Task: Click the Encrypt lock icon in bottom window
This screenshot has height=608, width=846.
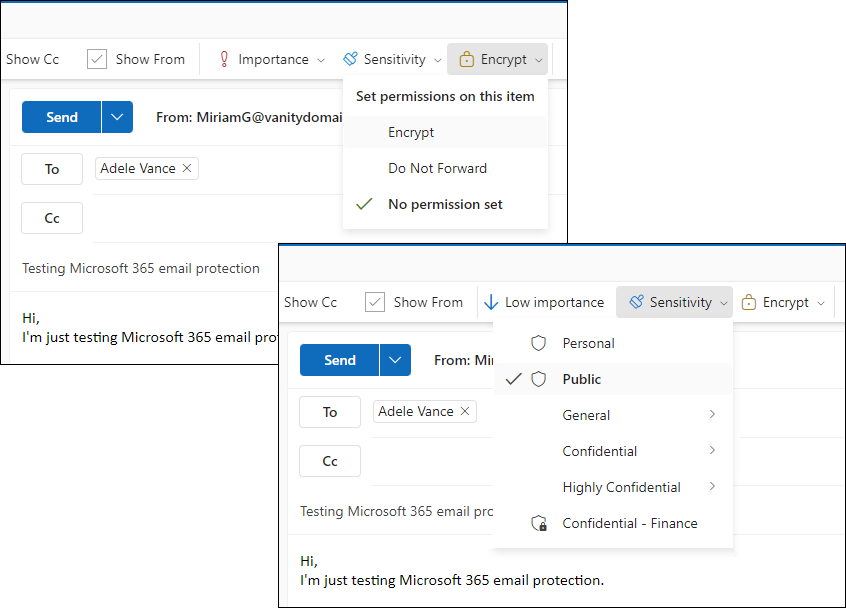Action: coord(748,302)
